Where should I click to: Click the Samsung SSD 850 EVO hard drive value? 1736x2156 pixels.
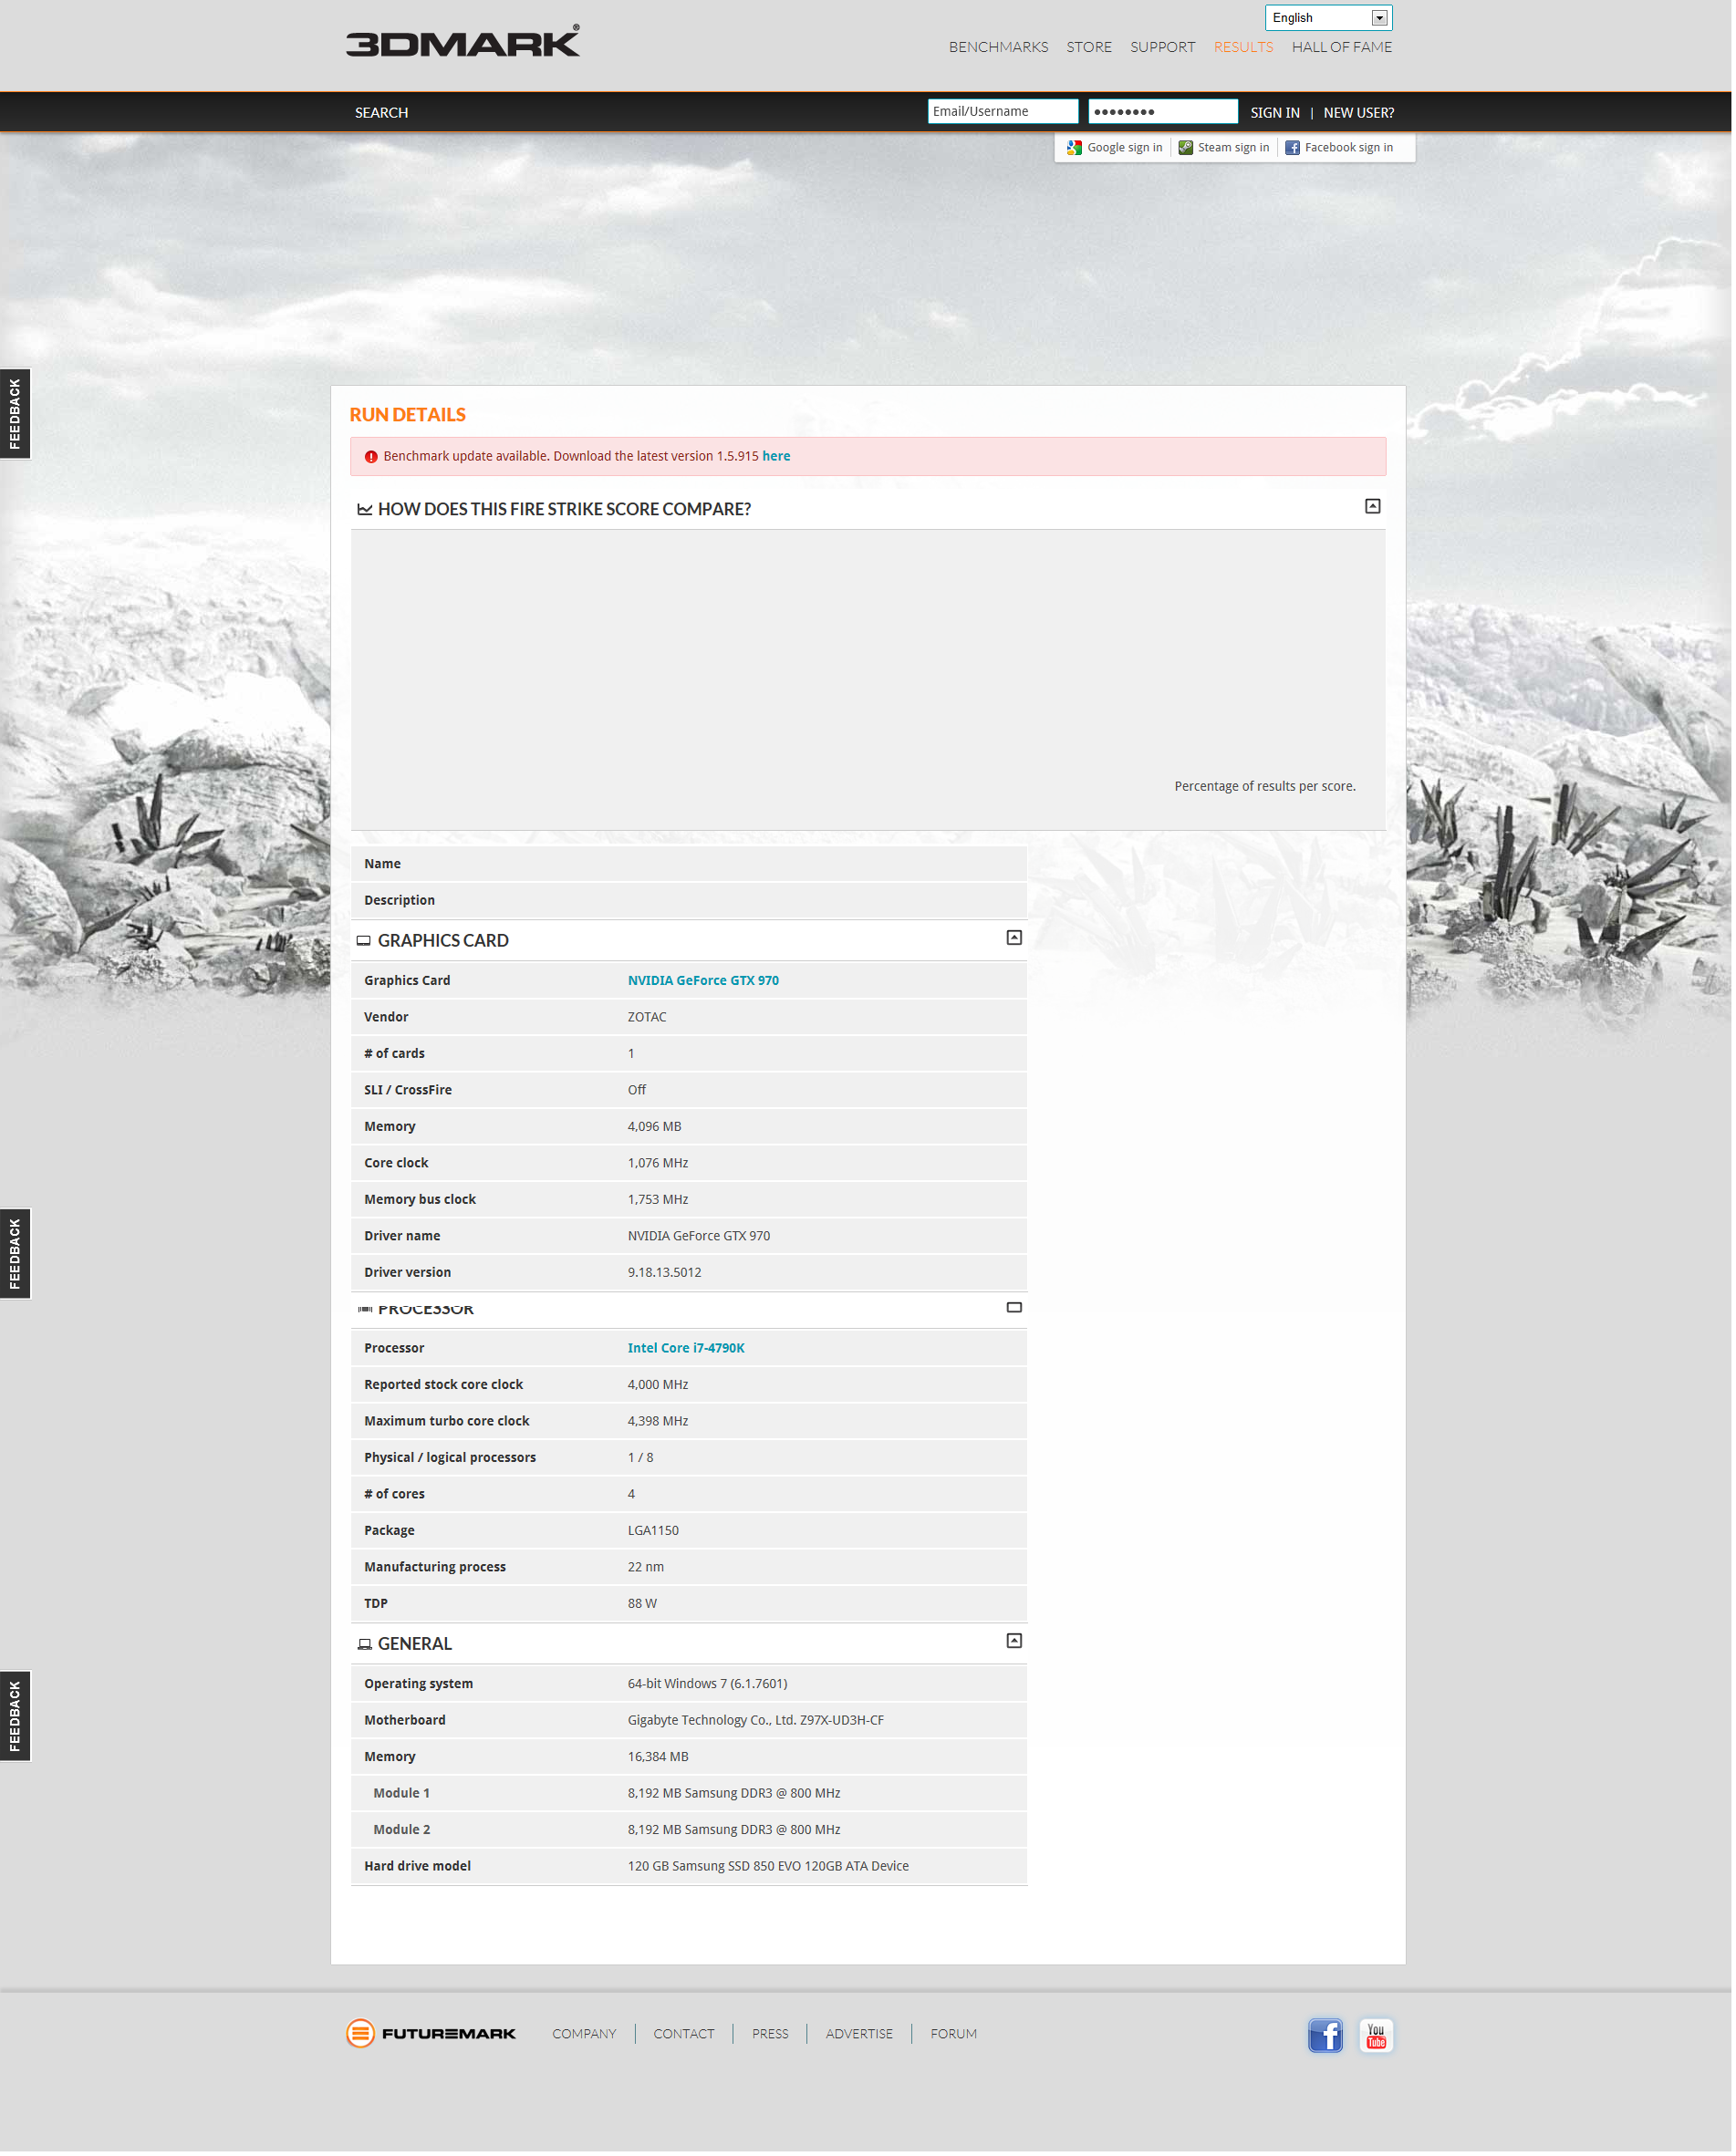point(768,1867)
